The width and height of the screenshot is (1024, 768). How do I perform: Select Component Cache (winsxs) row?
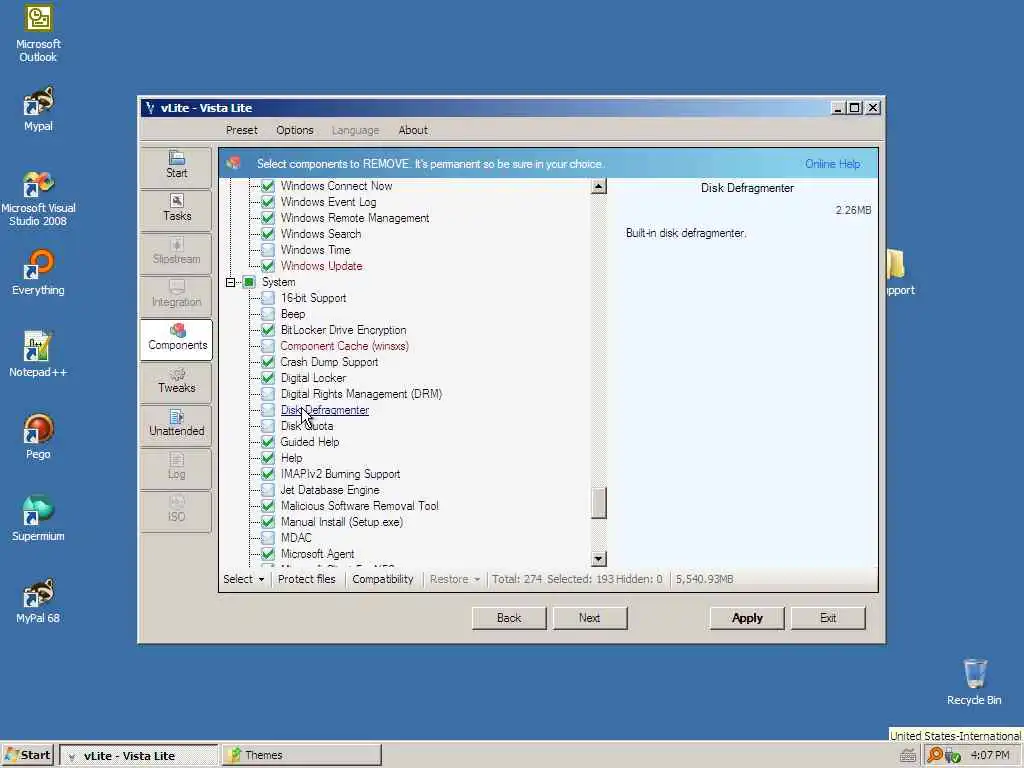point(344,346)
